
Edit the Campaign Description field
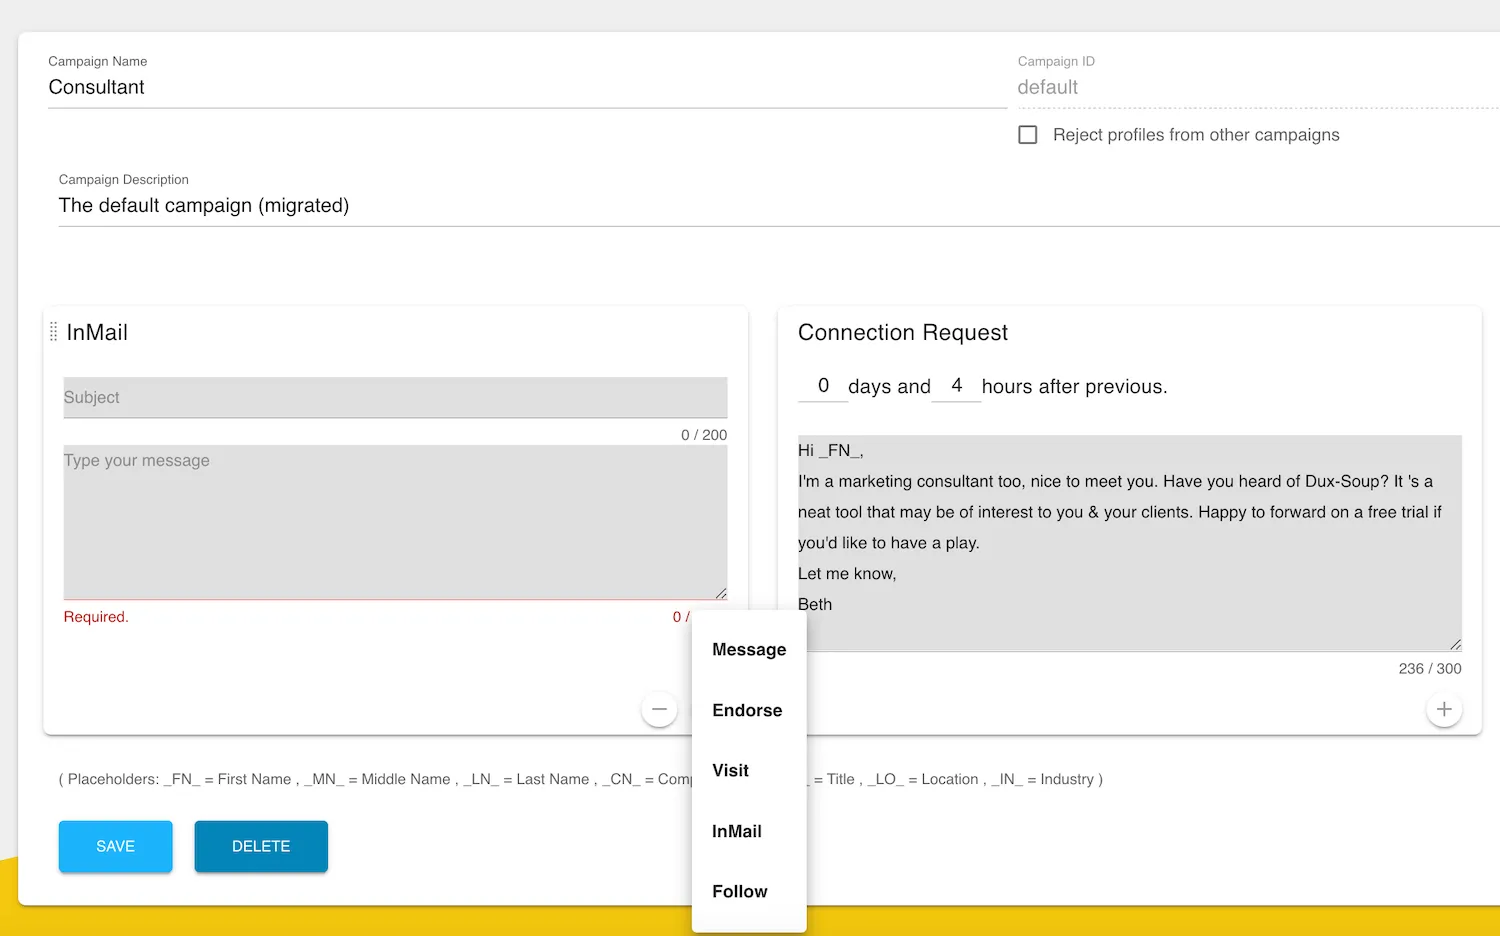(x=779, y=206)
